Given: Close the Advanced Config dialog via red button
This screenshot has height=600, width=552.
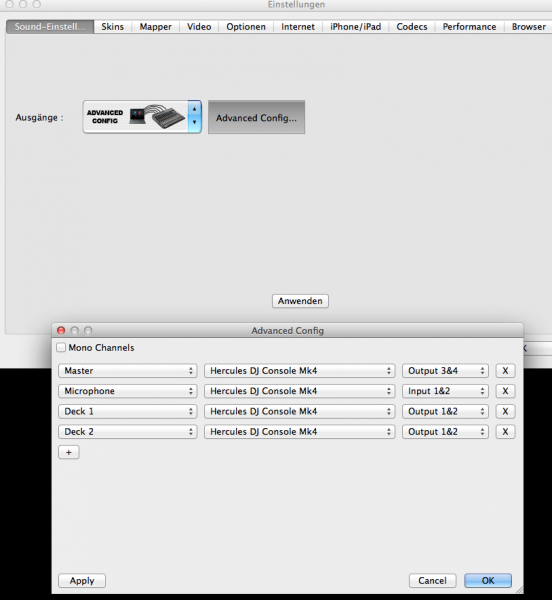Looking at the screenshot, I should 61,330.
